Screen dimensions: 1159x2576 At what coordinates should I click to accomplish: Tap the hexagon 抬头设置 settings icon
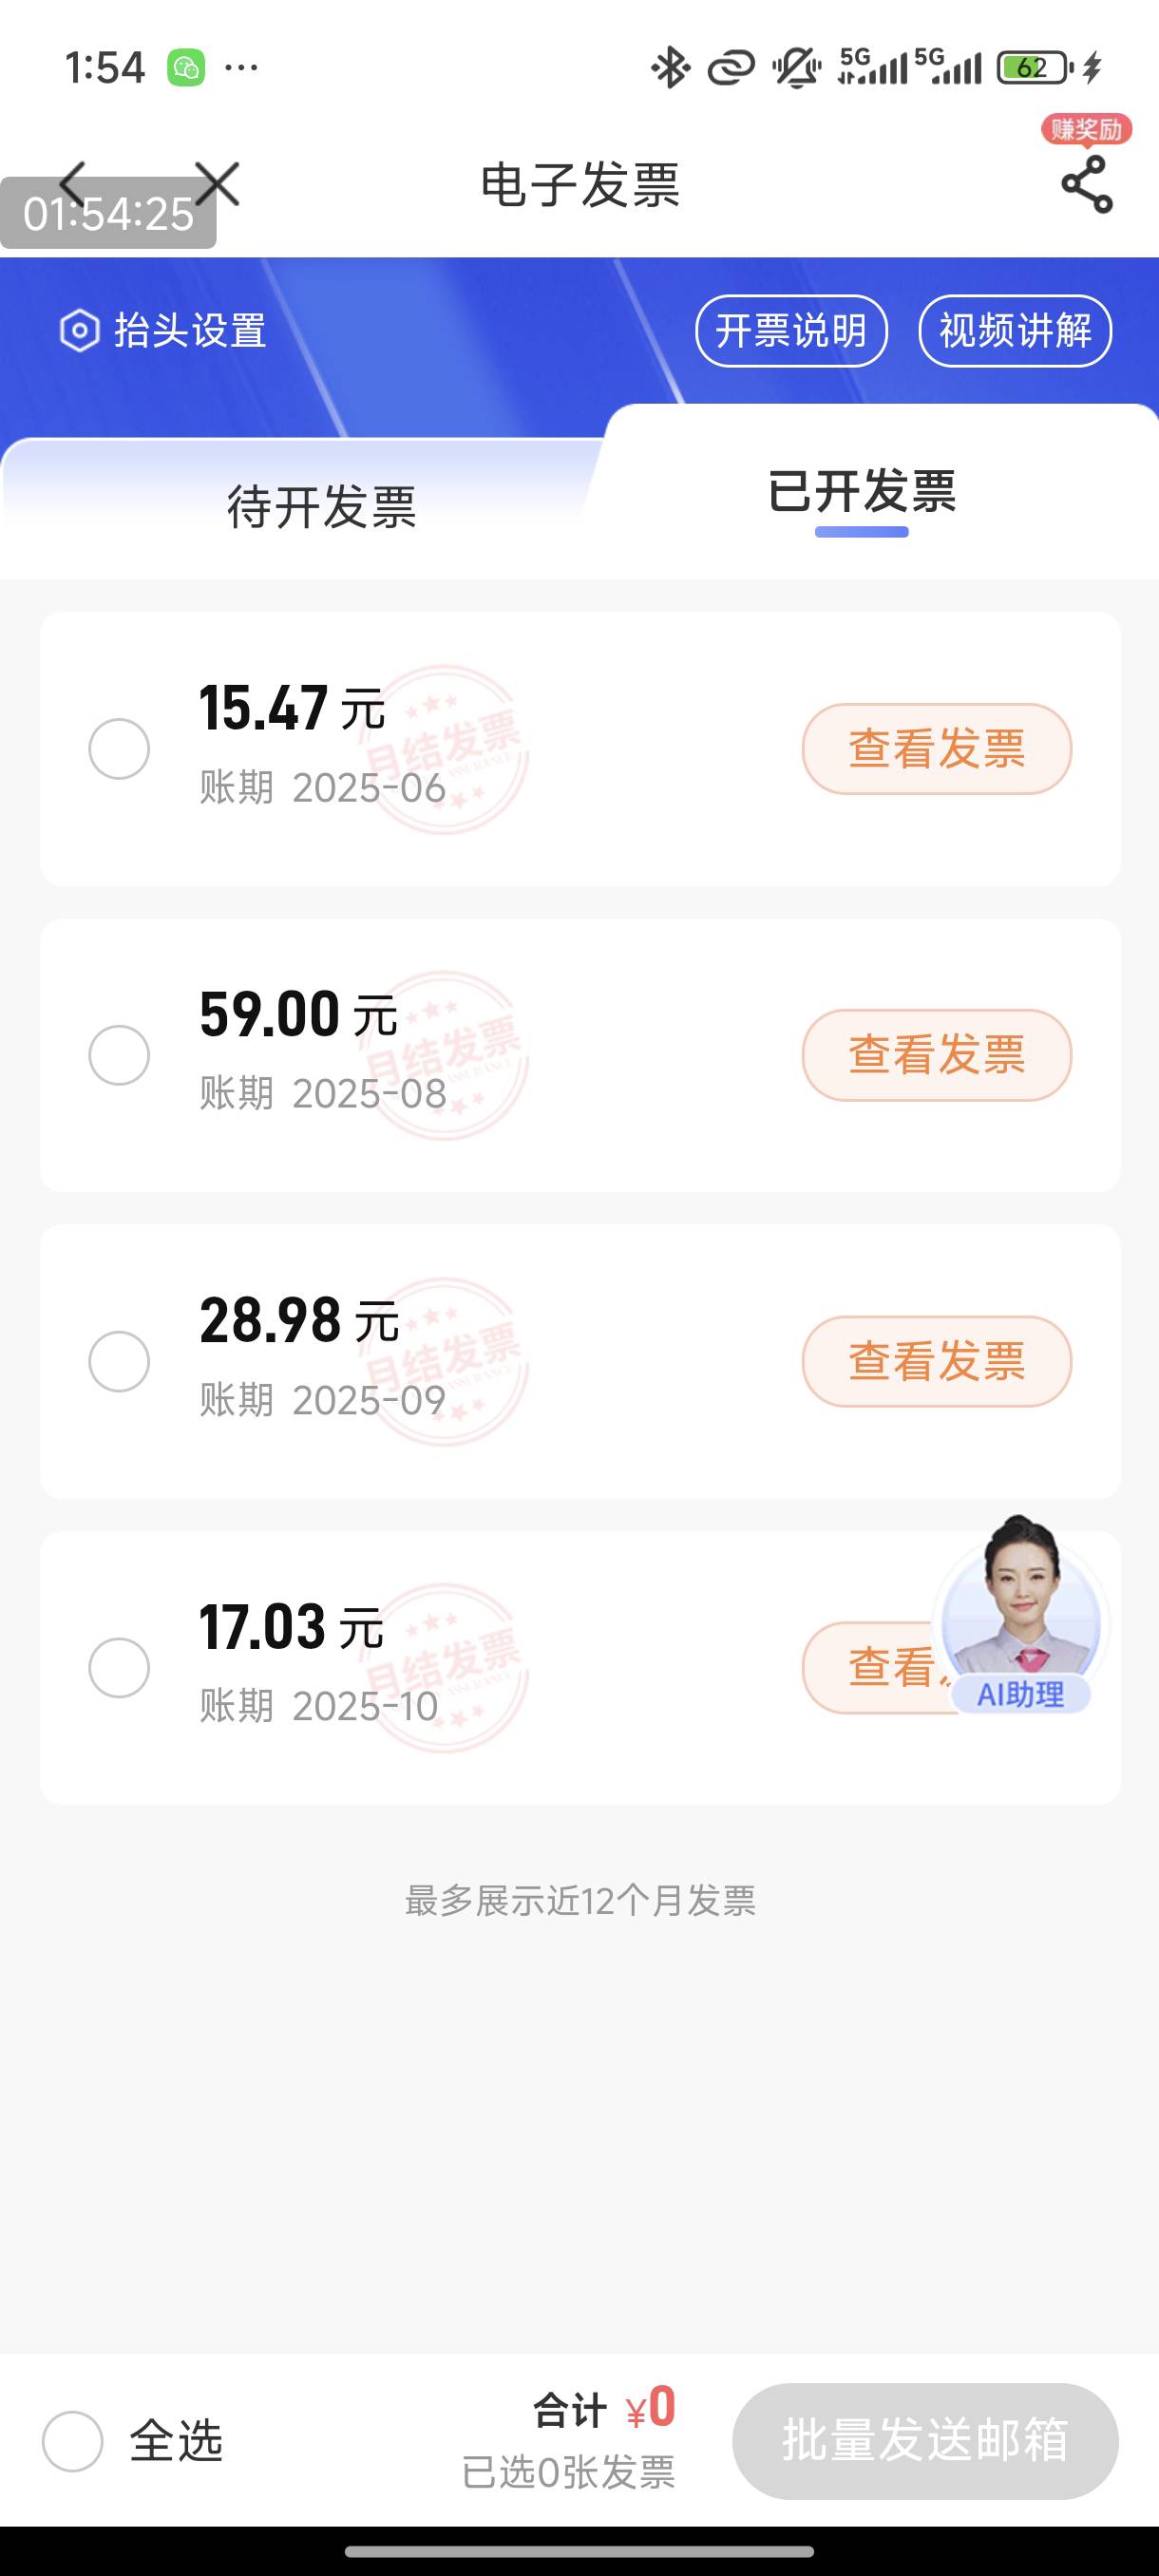tap(80, 331)
